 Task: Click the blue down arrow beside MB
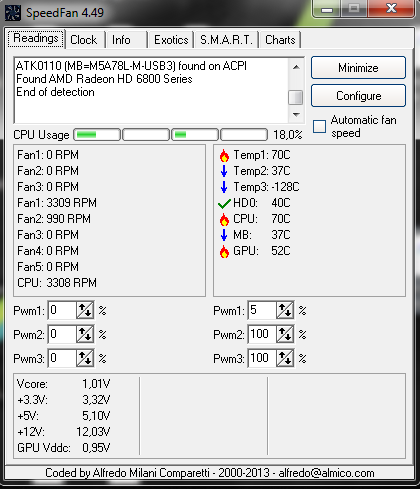tap(224, 235)
